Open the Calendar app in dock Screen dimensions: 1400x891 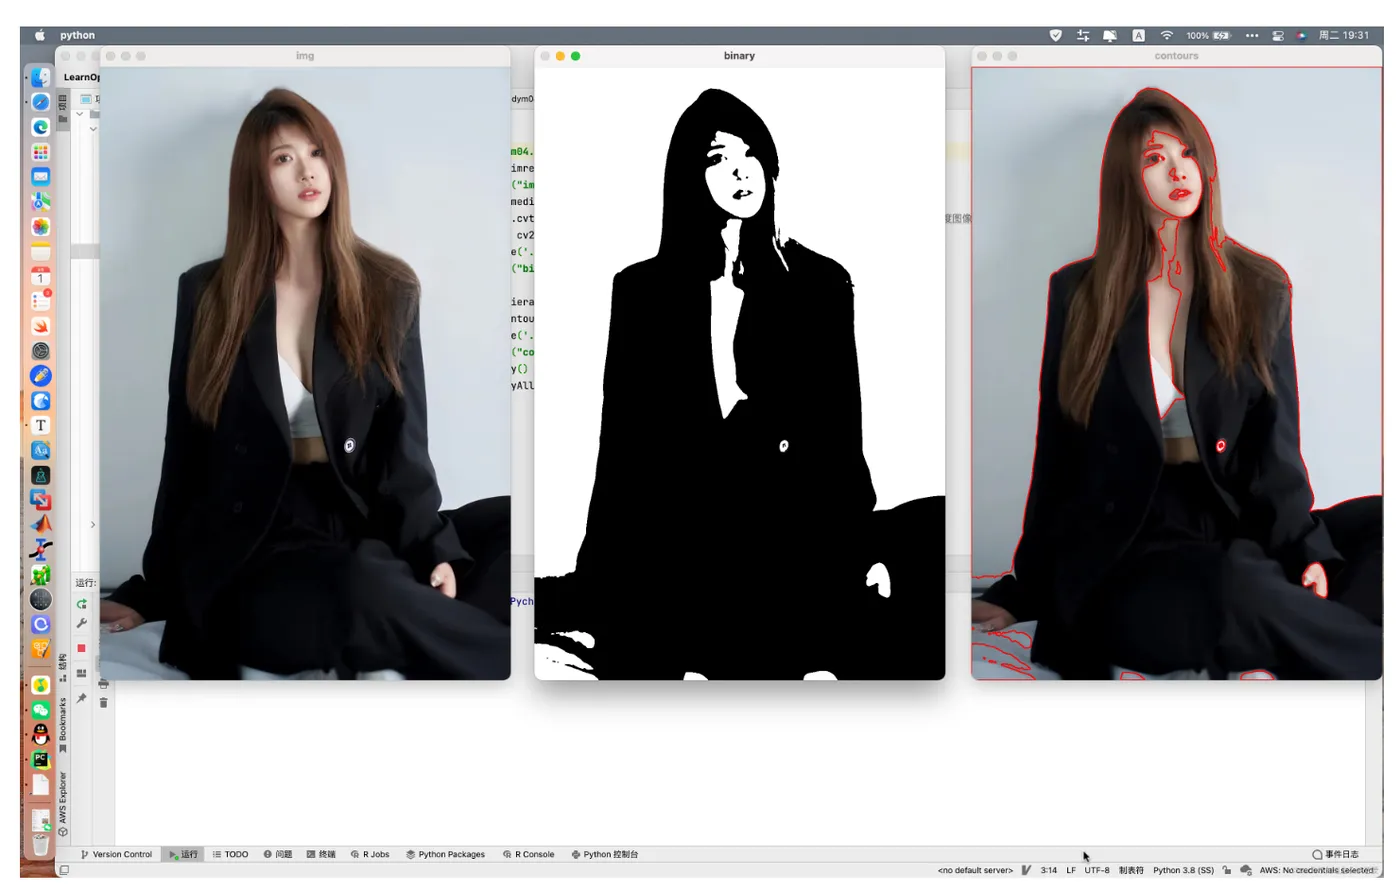click(40, 276)
